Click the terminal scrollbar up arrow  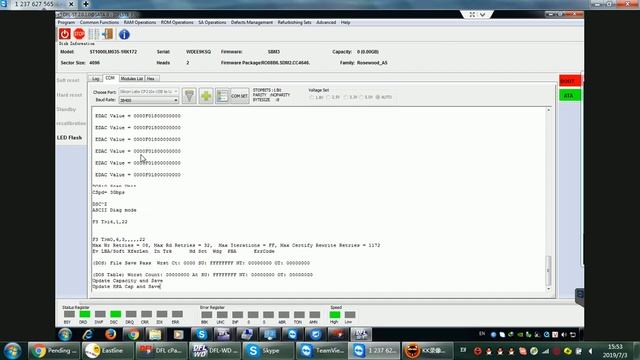pos(548,110)
